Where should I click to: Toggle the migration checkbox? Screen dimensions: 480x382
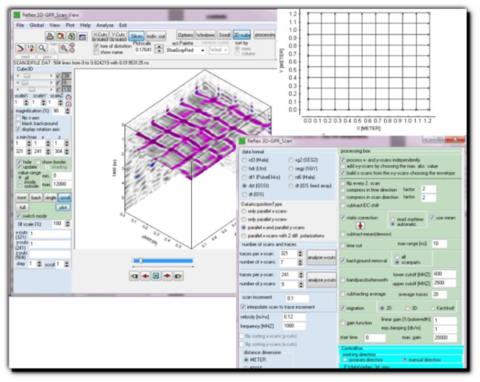pyautogui.click(x=343, y=308)
